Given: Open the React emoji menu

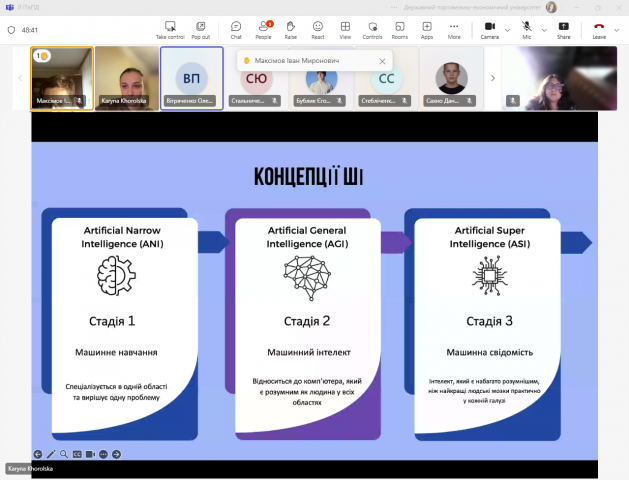Looking at the screenshot, I should (x=318, y=29).
